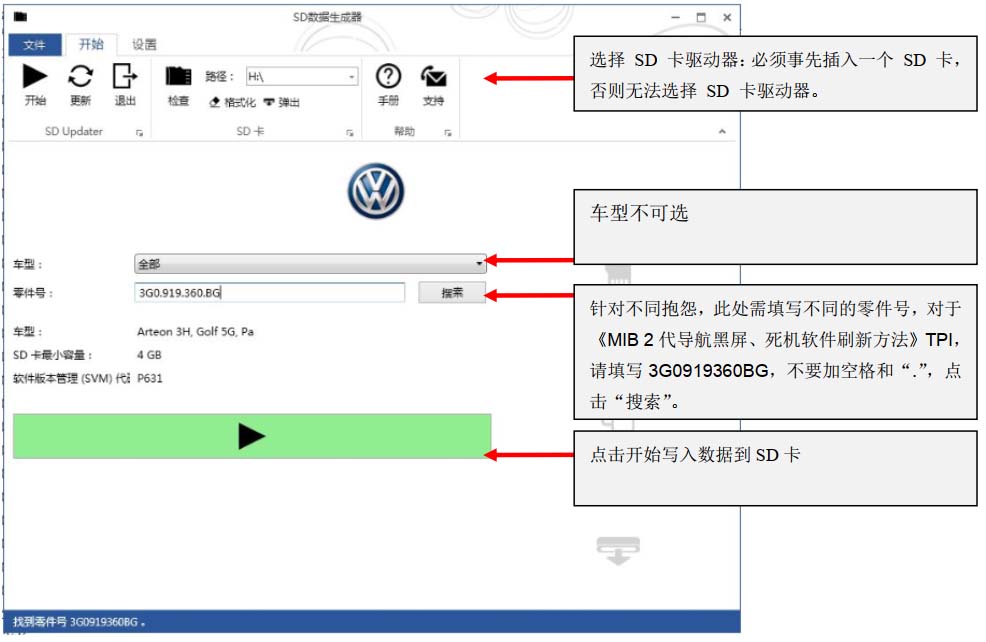Image resolution: width=986 pixels, height=642 pixels.
Task: Click the 搜索 search button
Action: (454, 291)
